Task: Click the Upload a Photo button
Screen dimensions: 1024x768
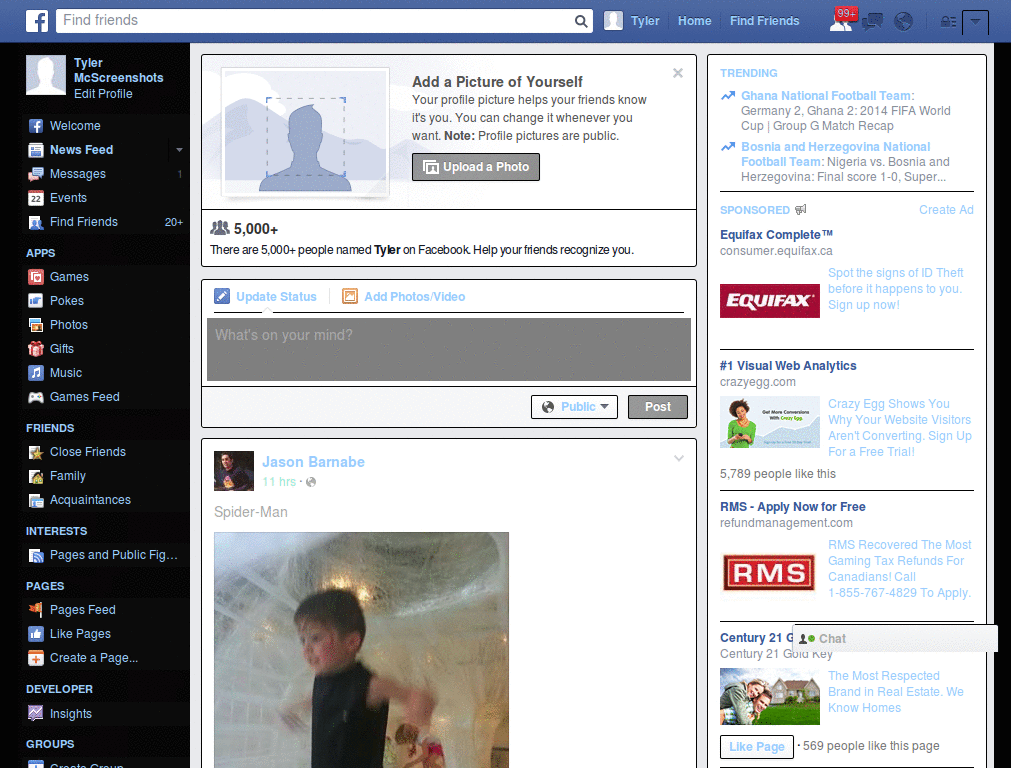Action: pyautogui.click(x=475, y=167)
